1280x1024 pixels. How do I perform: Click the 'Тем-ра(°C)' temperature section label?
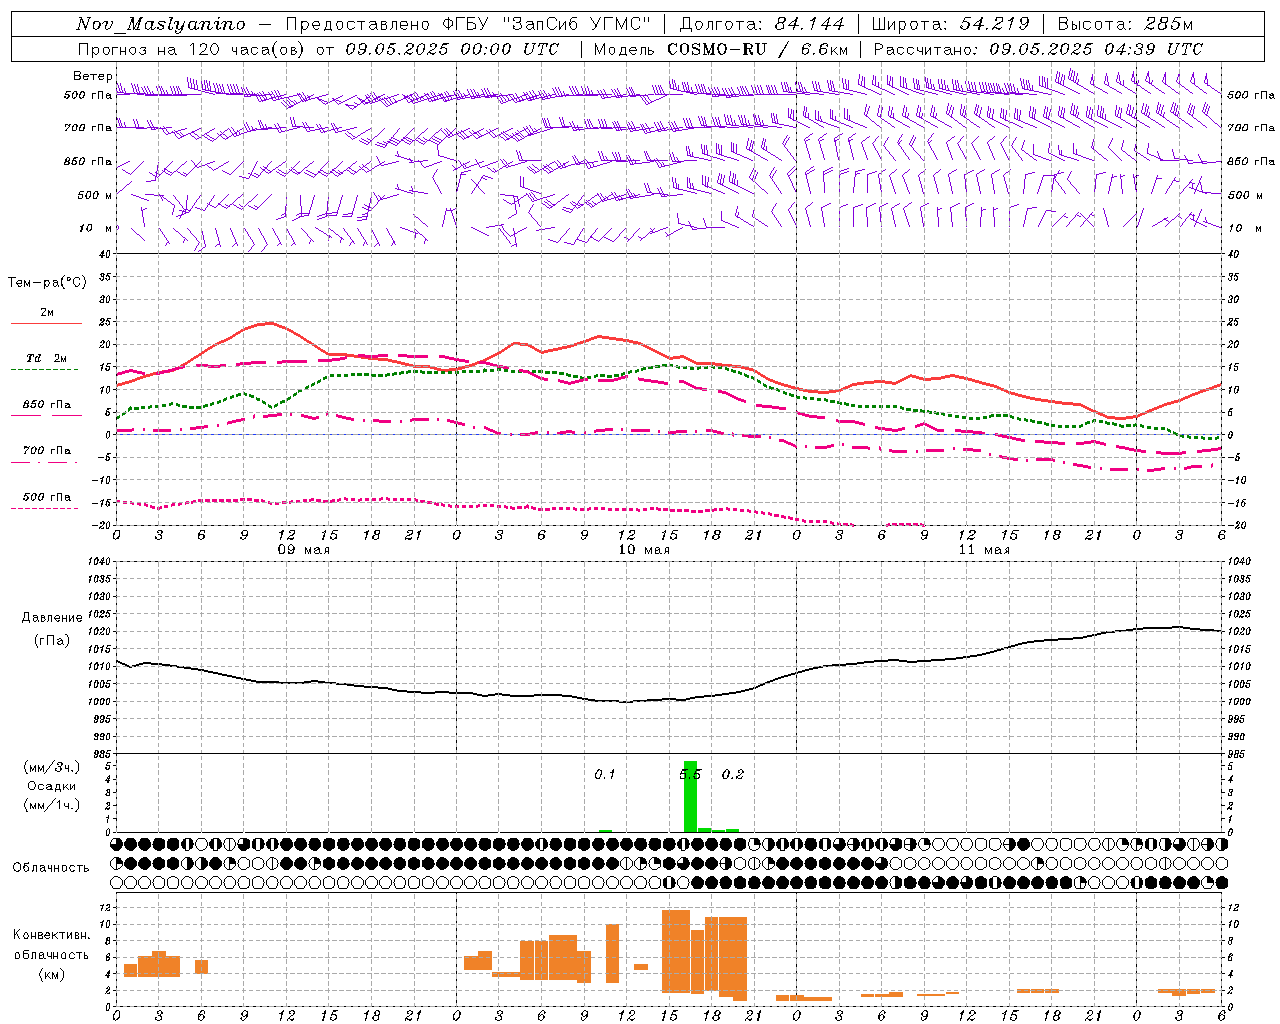pos(47,283)
